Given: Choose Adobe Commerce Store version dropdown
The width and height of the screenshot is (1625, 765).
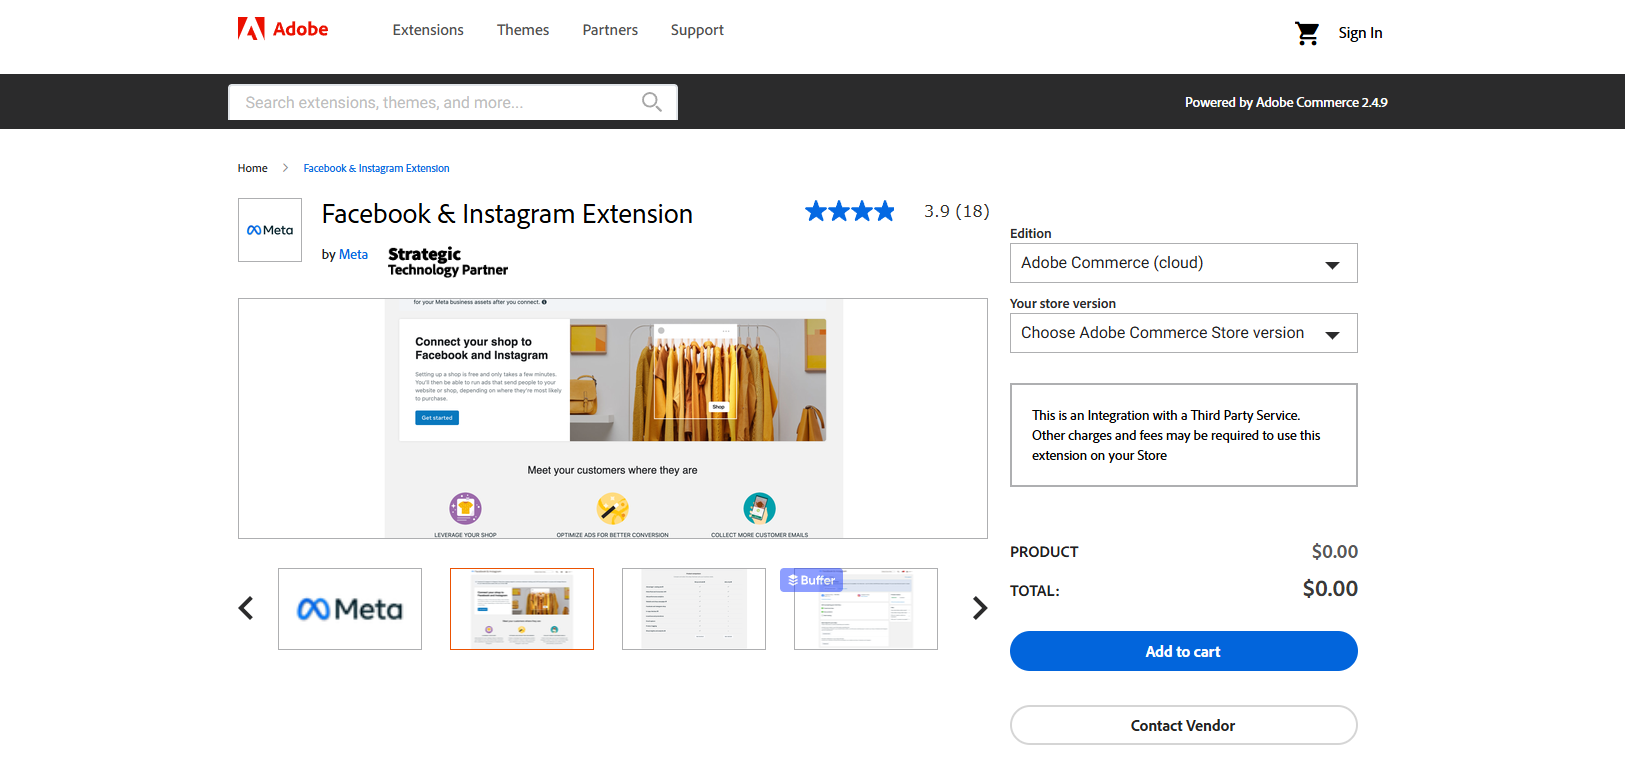Looking at the screenshot, I should [x=1184, y=333].
